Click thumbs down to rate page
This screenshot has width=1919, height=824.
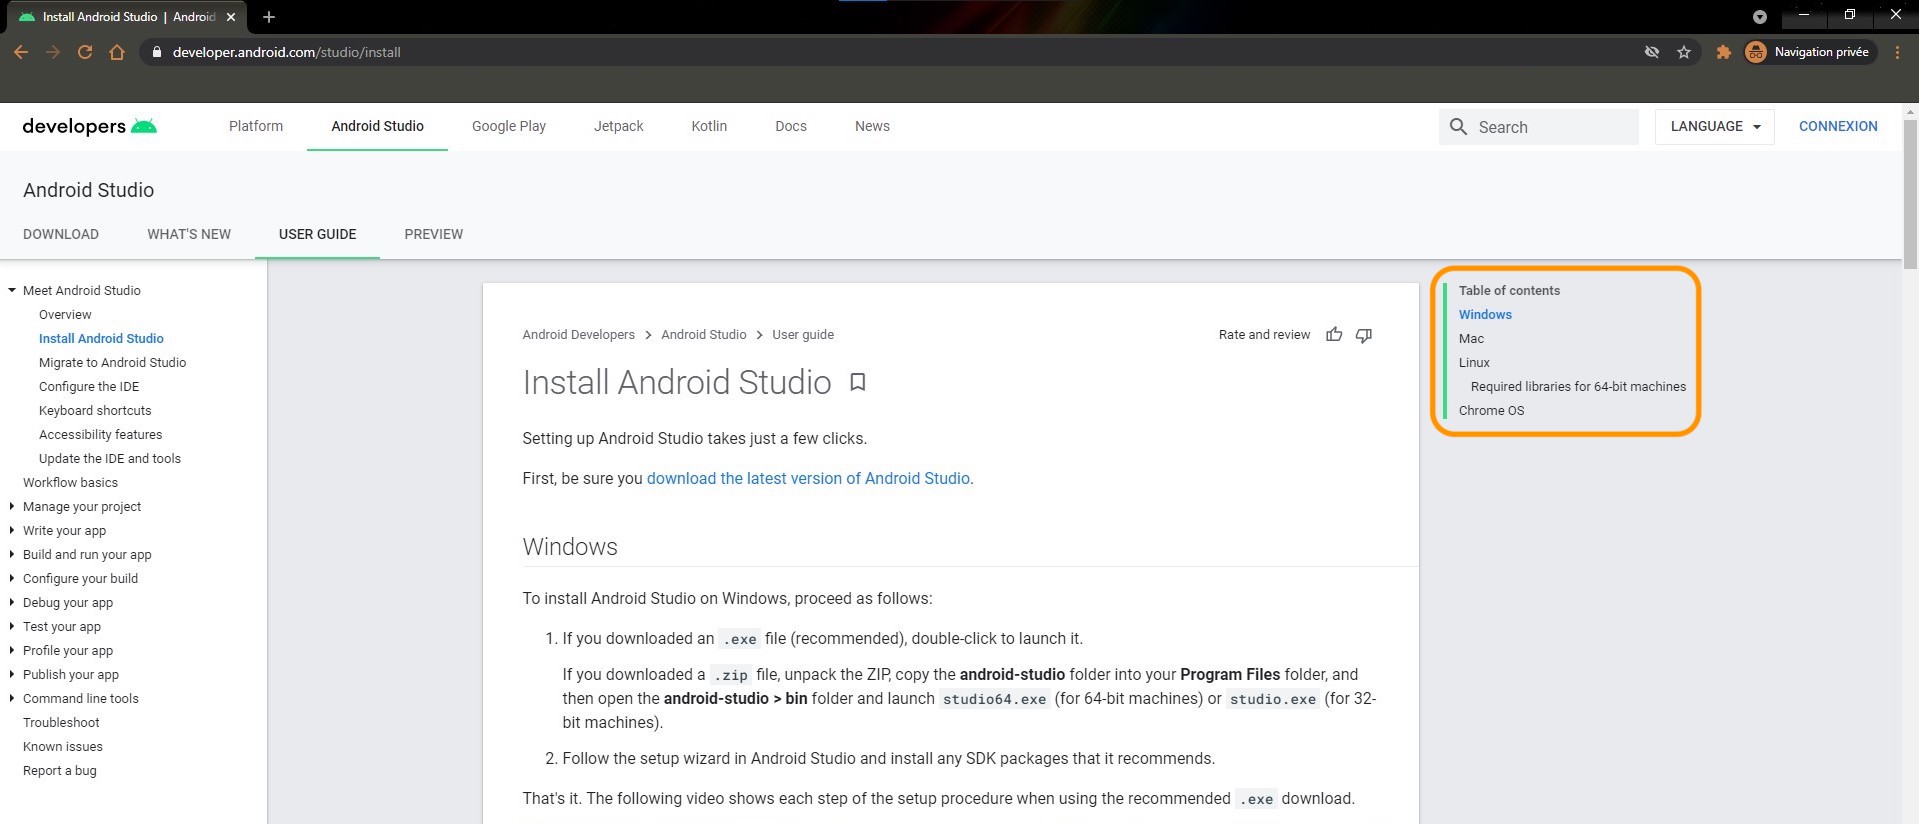[x=1364, y=334]
